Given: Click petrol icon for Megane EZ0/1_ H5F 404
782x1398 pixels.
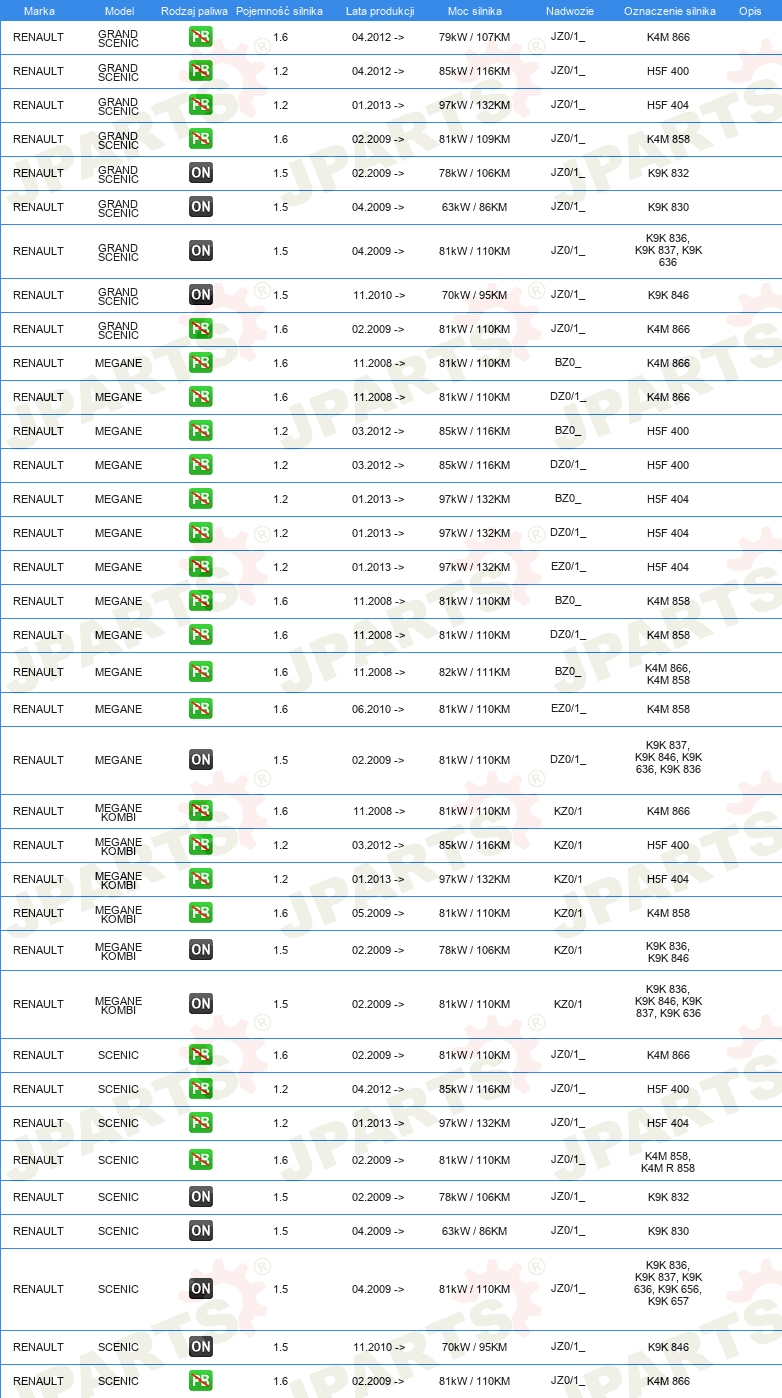Looking at the screenshot, I should [200, 567].
